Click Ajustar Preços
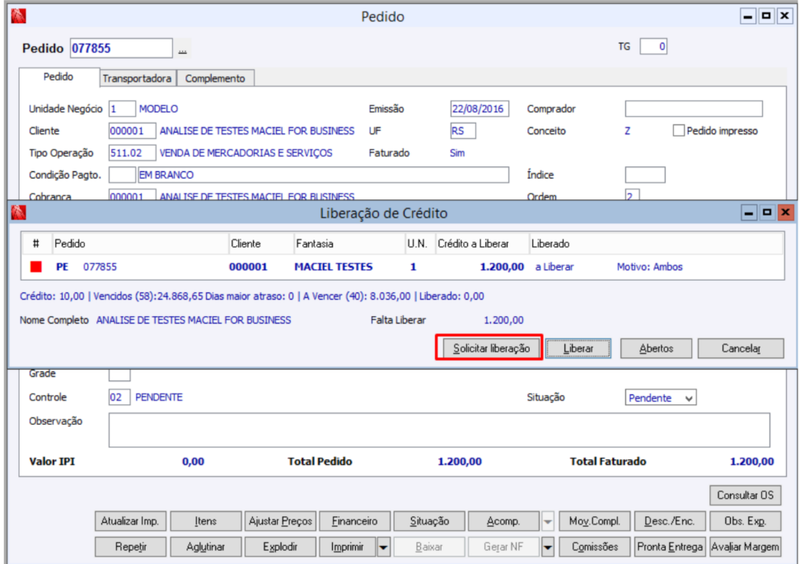Image resolution: width=800 pixels, height=564 pixels. click(x=280, y=521)
